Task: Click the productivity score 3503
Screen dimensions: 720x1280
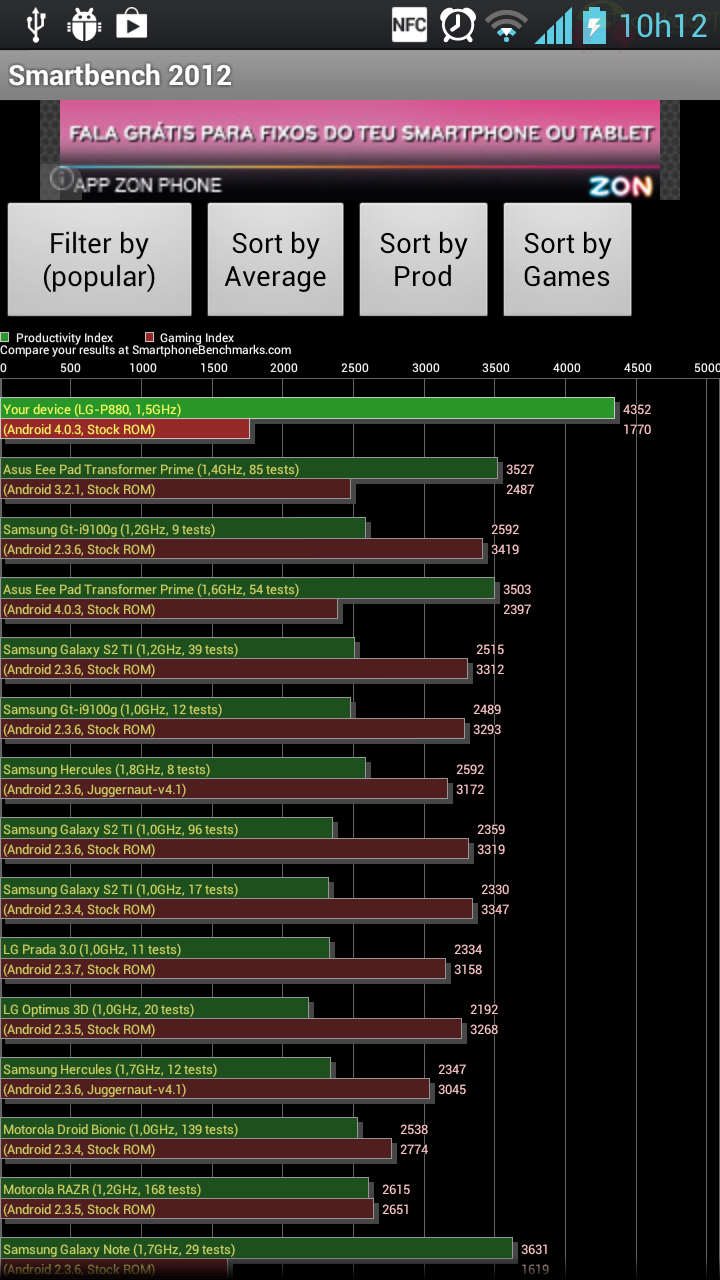Action: coord(517,590)
